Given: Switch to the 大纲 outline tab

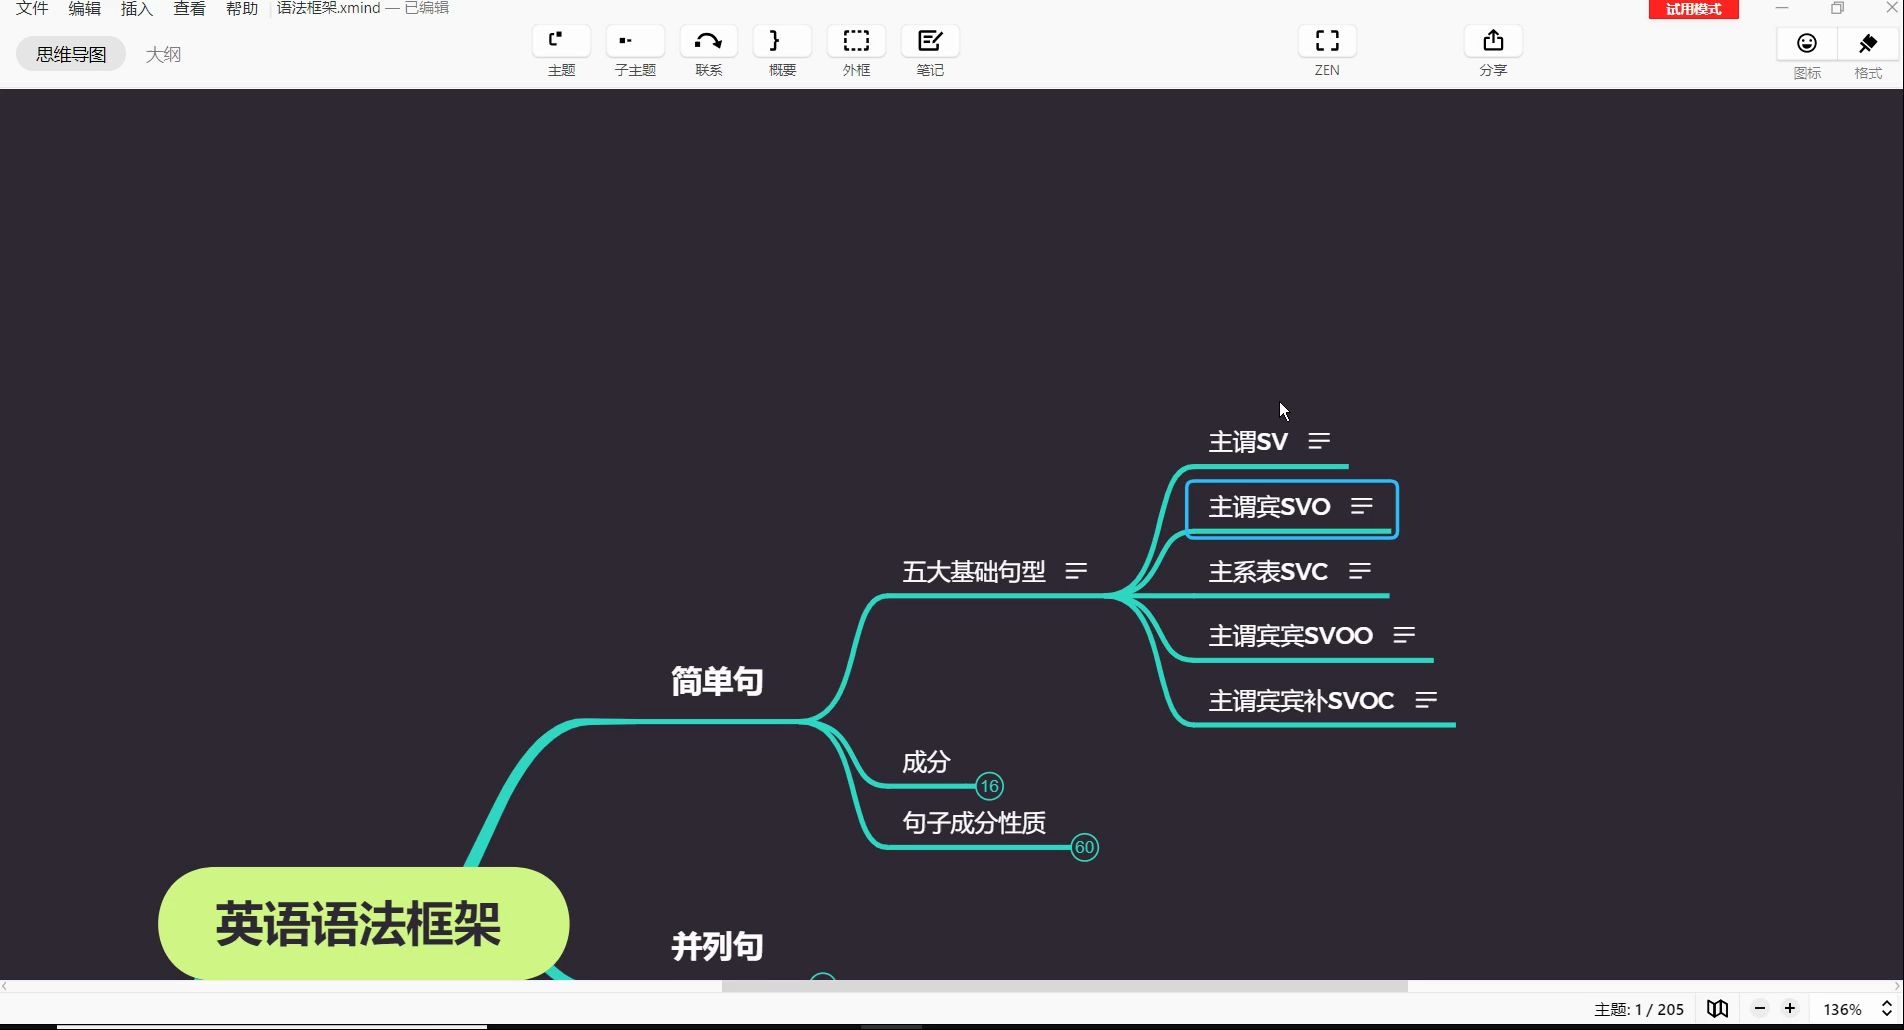Looking at the screenshot, I should coord(163,54).
